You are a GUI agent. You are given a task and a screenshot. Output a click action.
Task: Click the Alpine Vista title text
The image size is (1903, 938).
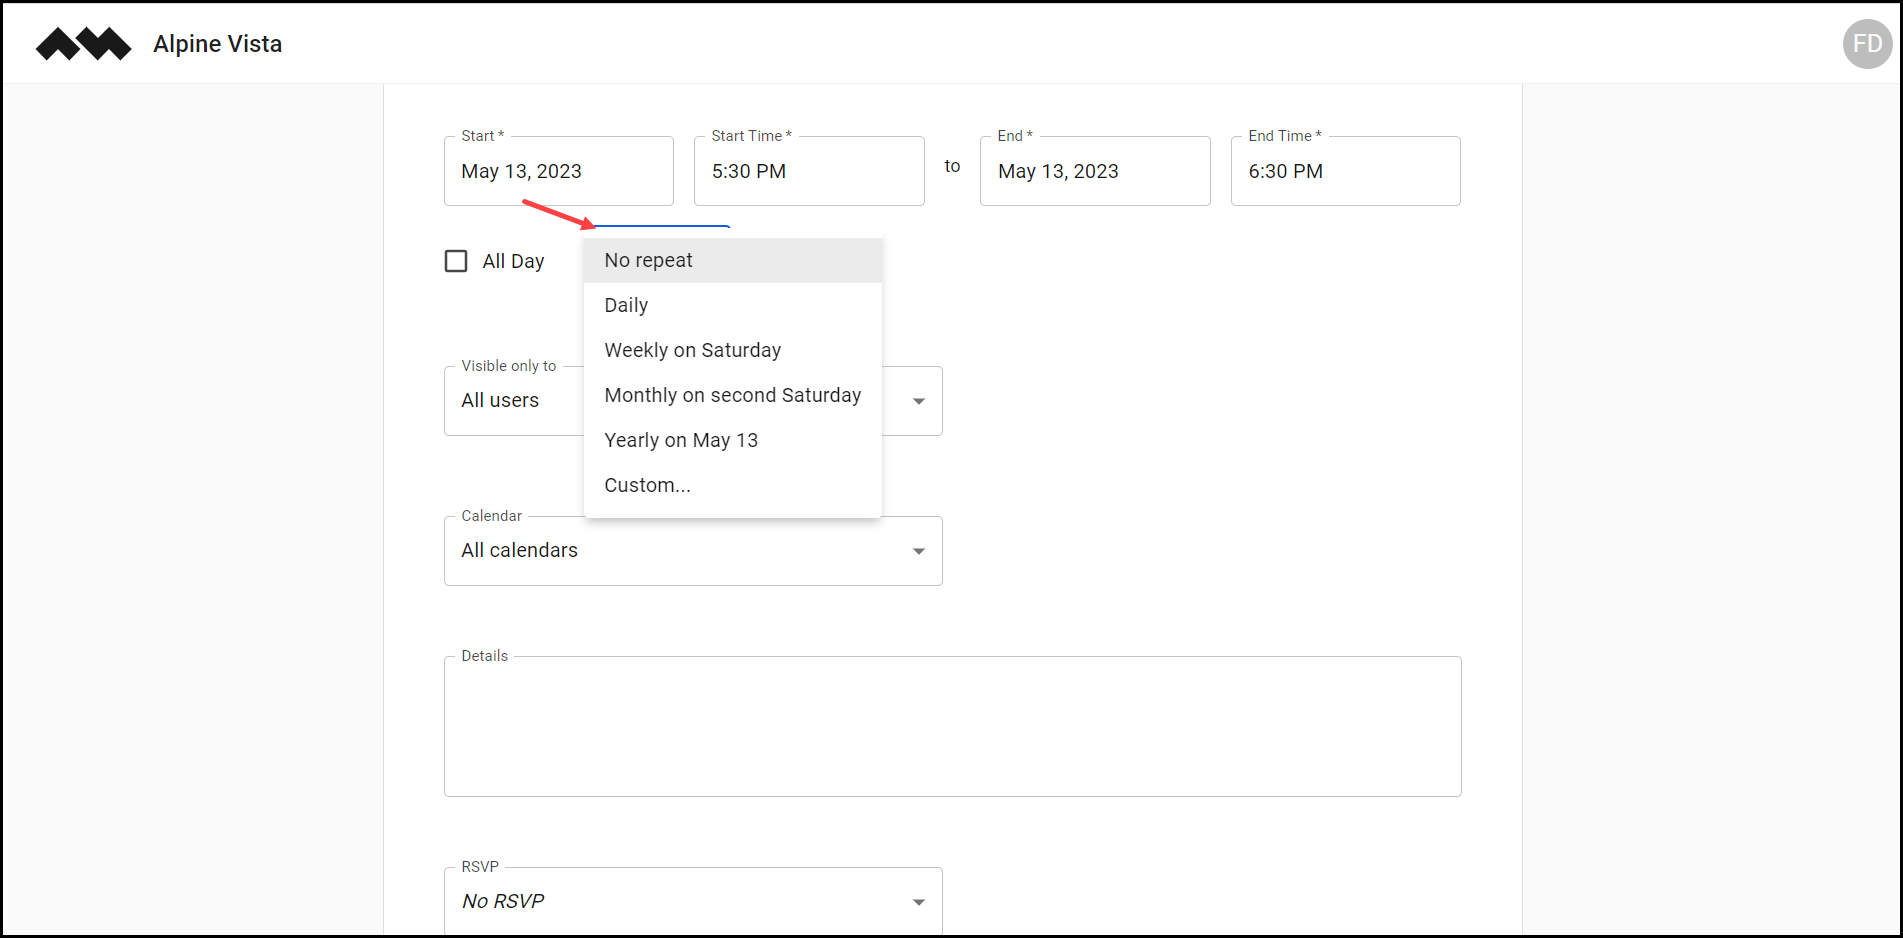tap(218, 44)
